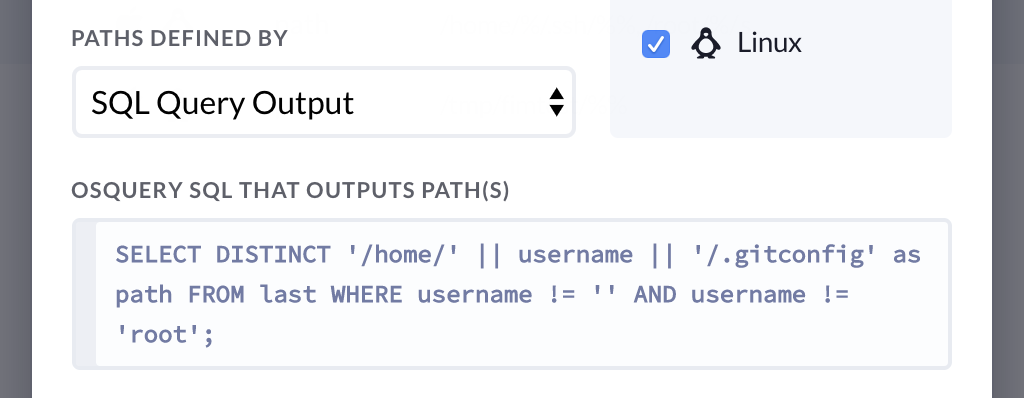Screen dimensions: 1024x398
Task: Open the SQL Query Output dropdown
Action: pyautogui.click(x=324, y=103)
